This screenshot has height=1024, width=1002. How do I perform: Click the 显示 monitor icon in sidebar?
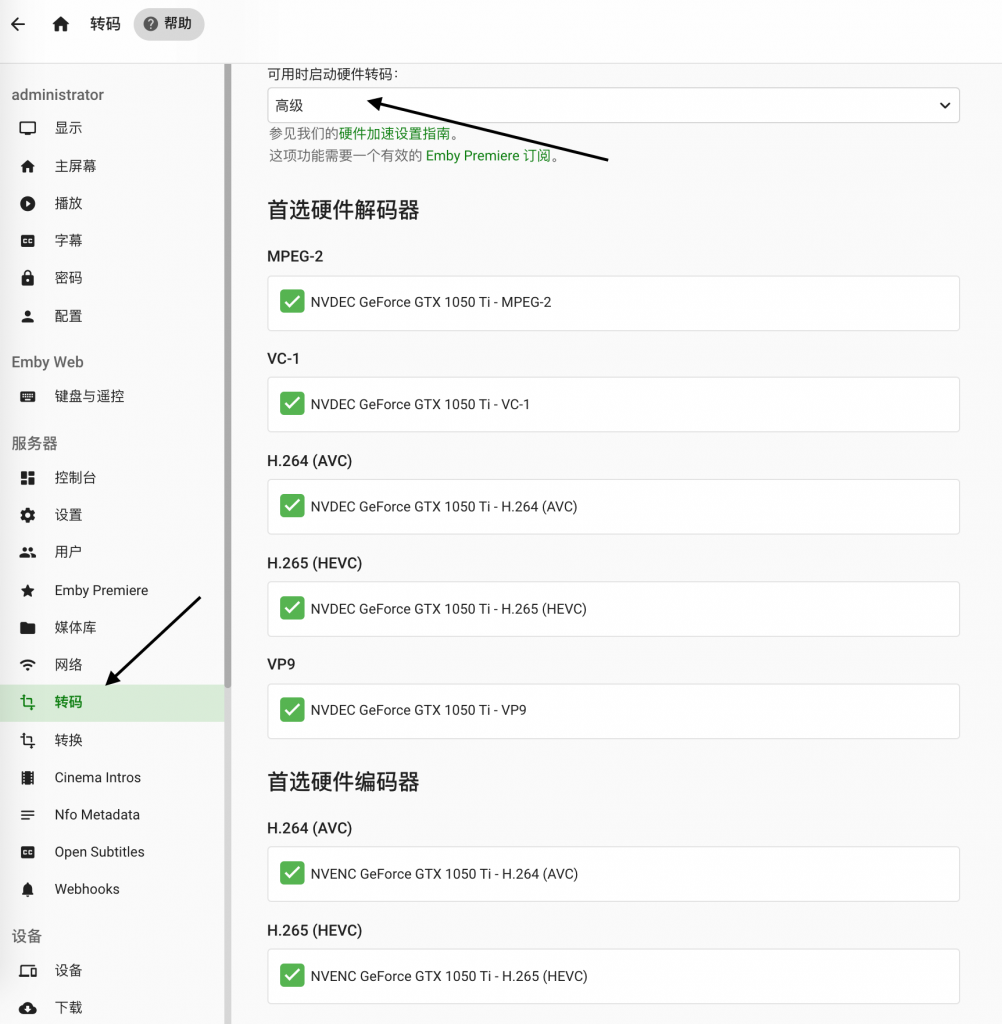click(28, 128)
